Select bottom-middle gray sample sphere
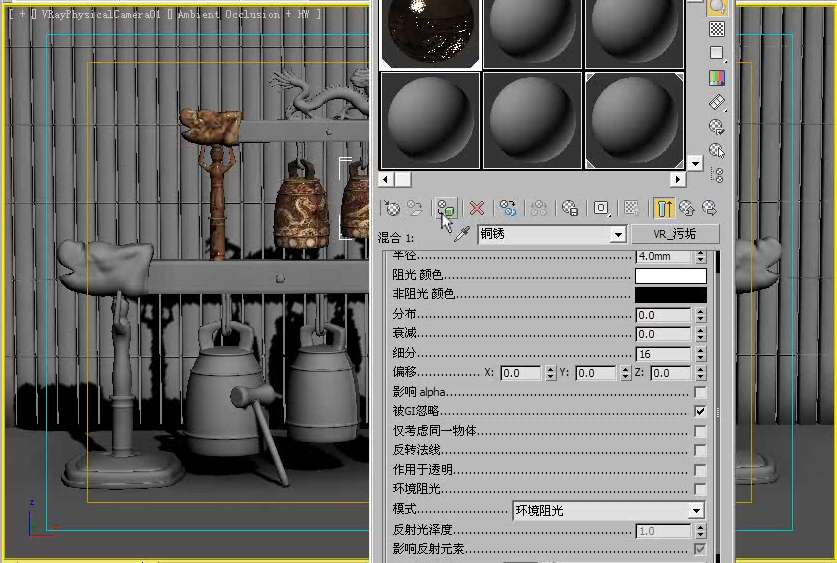Screen dimensions: 837x563 click(x=532, y=120)
